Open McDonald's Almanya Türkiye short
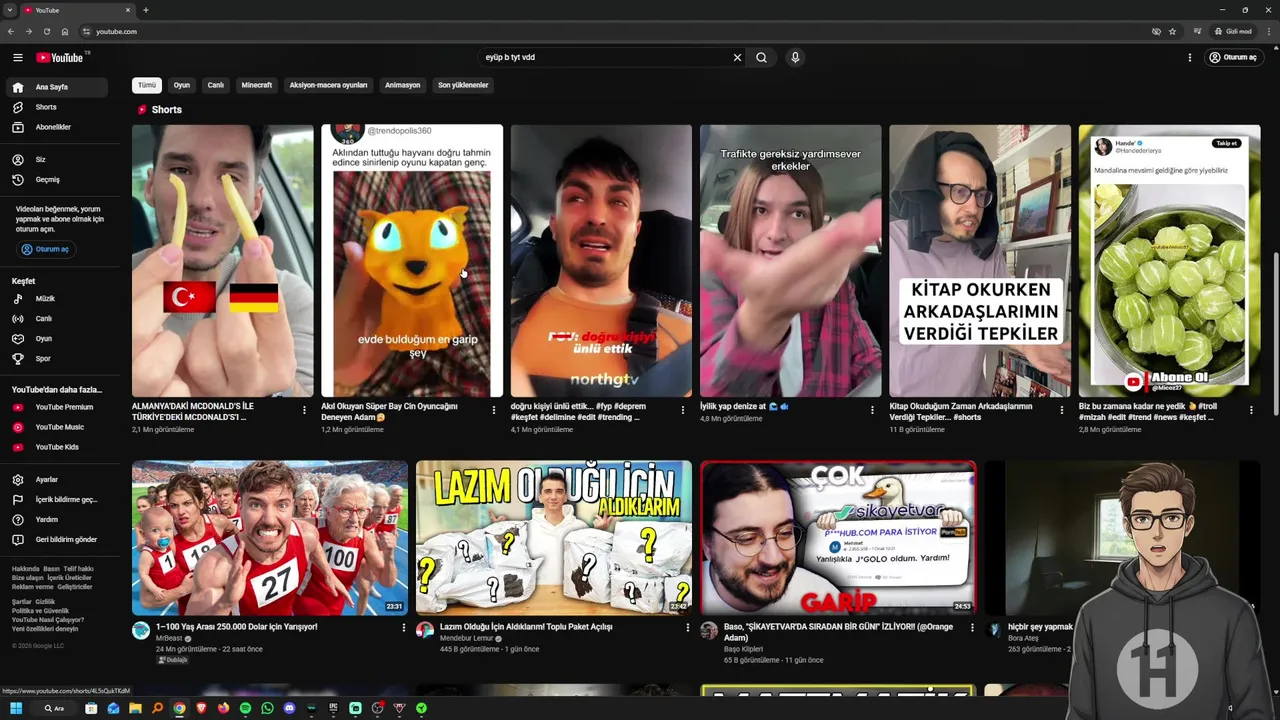 (222, 261)
